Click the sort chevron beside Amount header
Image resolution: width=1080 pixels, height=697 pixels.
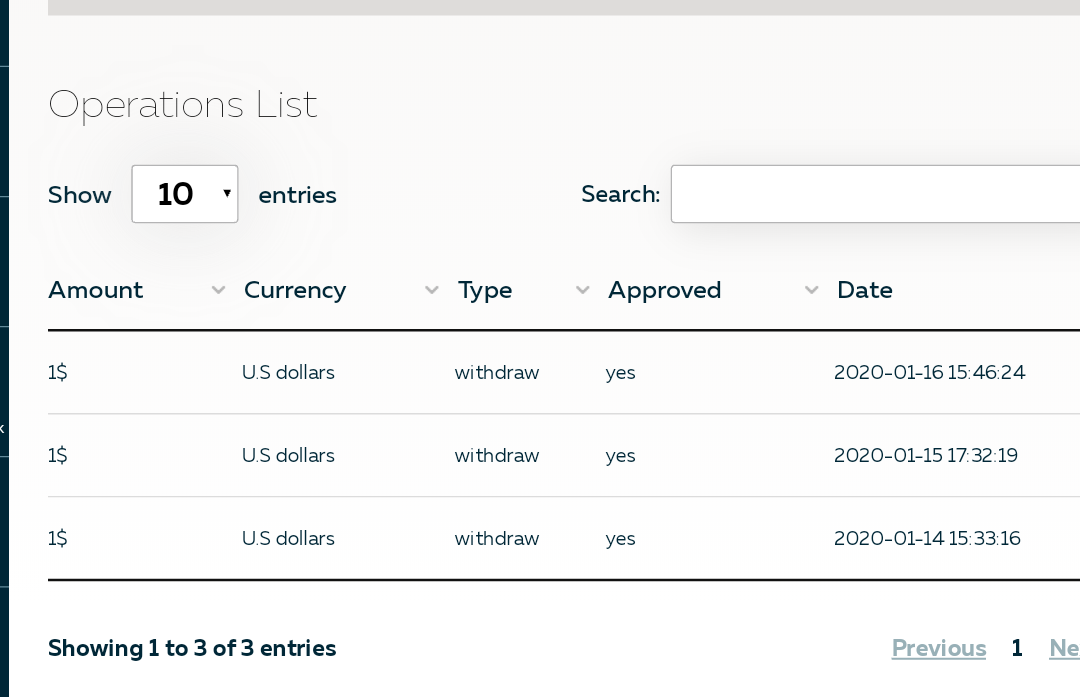tap(218, 291)
